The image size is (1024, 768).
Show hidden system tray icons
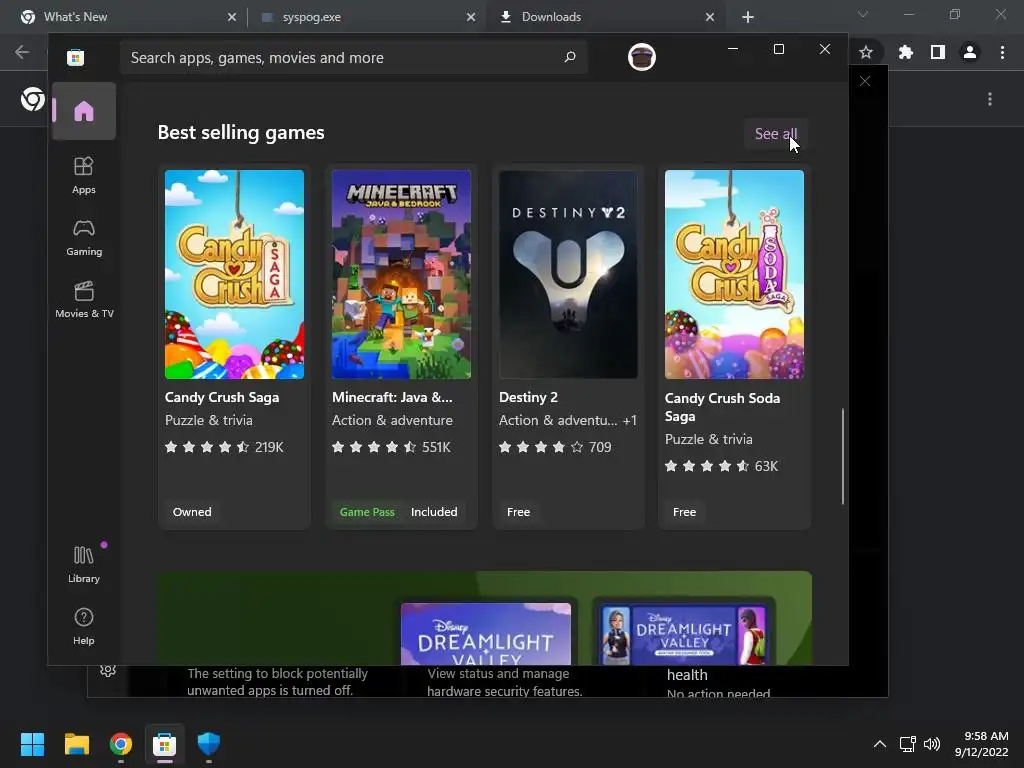[x=880, y=744]
